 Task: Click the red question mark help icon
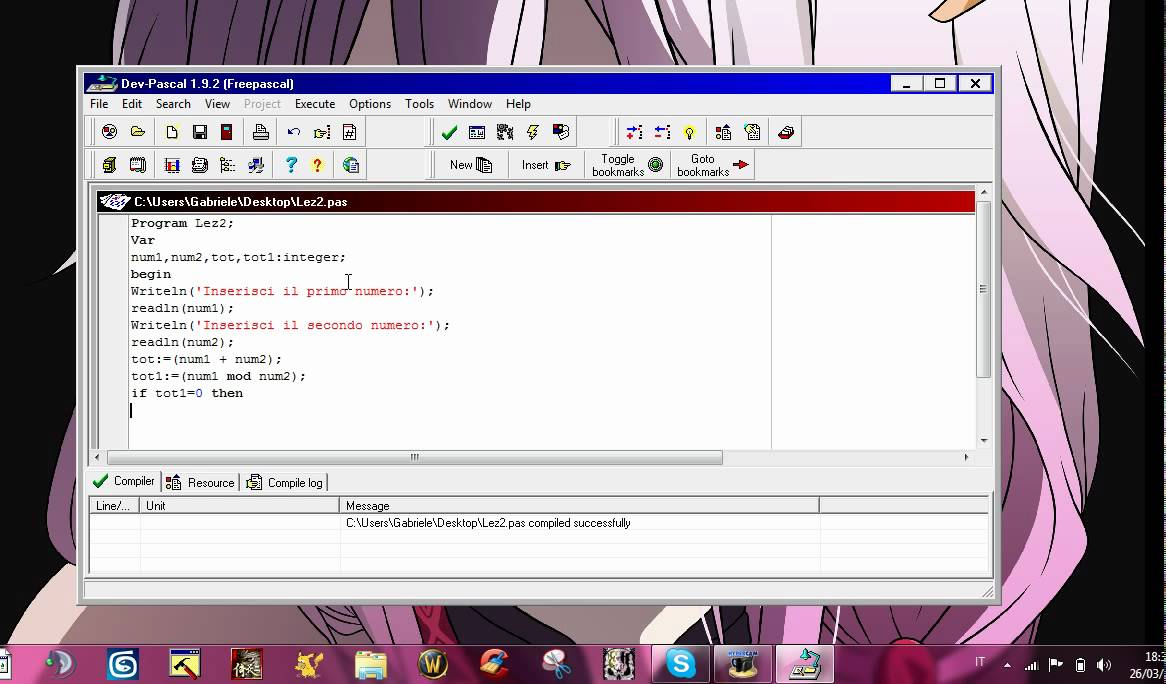tap(318, 165)
